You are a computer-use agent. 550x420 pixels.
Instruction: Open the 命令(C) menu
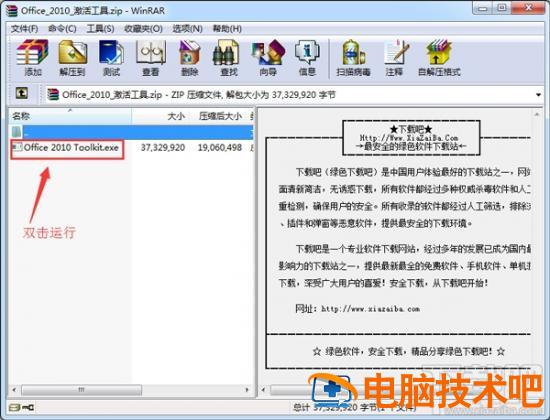[x=62, y=28]
